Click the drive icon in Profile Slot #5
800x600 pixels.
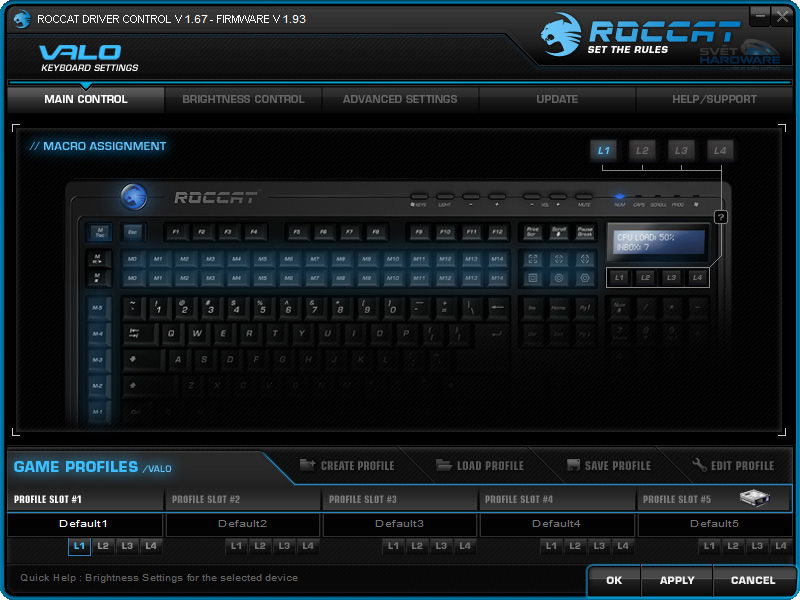754,498
